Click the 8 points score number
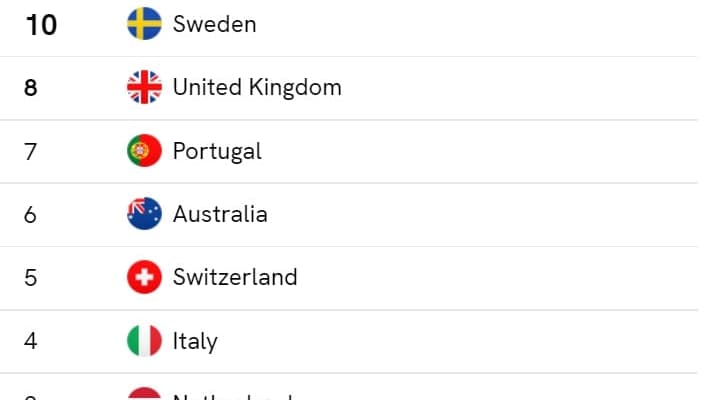The width and height of the screenshot is (711, 400). point(30,88)
